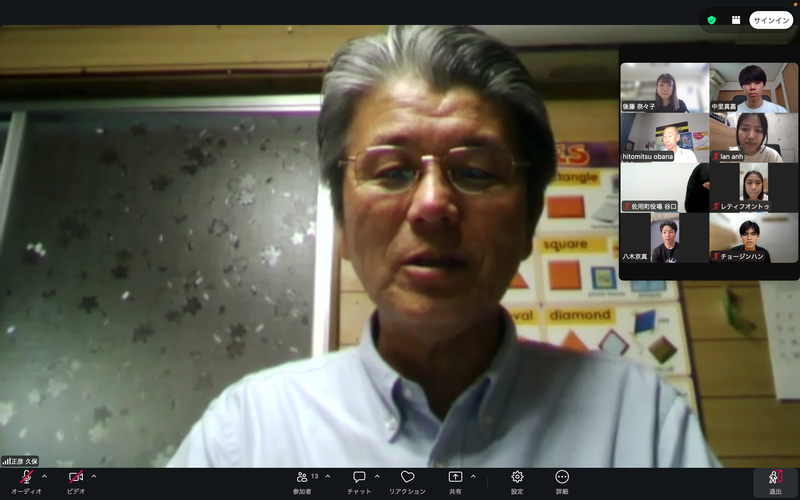Unmute the microphone audio icon
This screenshot has height=500, width=800.
pyautogui.click(x=27, y=477)
